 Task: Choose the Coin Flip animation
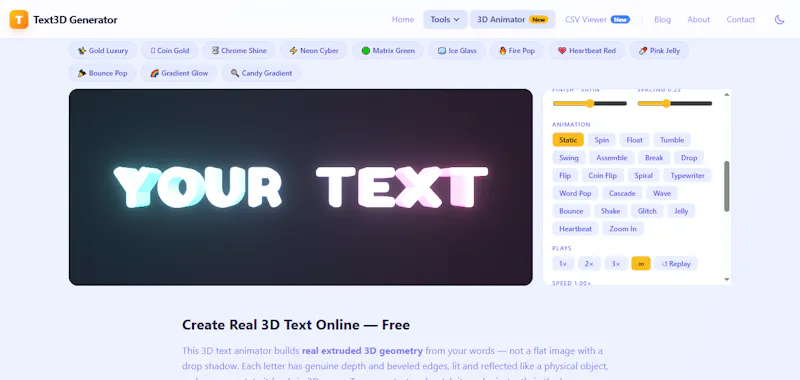603,175
